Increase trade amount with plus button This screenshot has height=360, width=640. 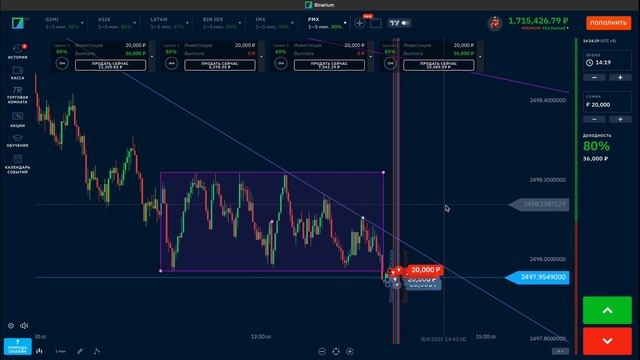pyautogui.click(x=620, y=119)
